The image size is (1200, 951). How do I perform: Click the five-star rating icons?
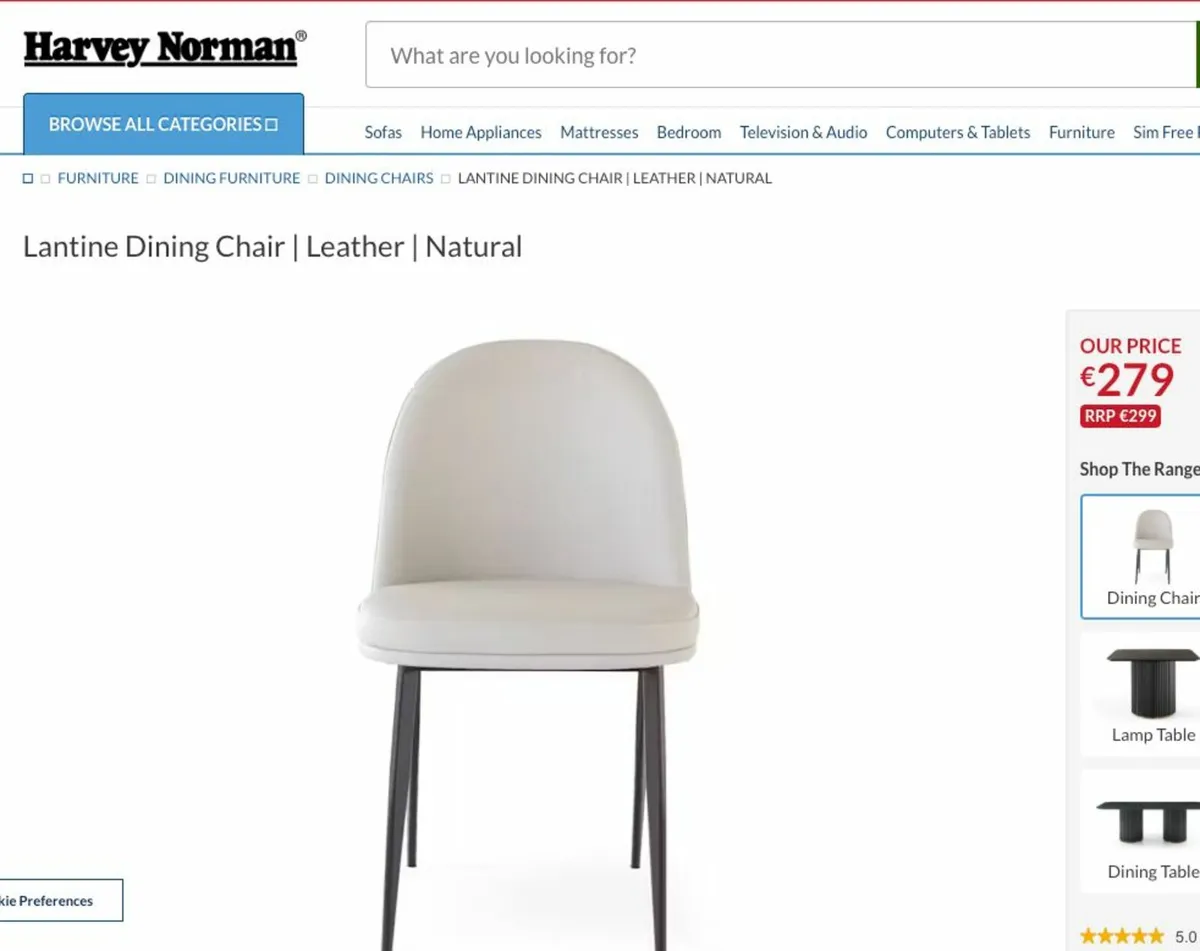(1122, 937)
